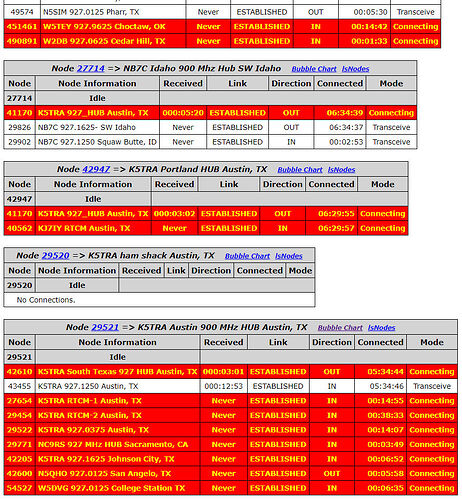Open node 27714 link
Viewport: 462px width, 500px height.
(91, 68)
